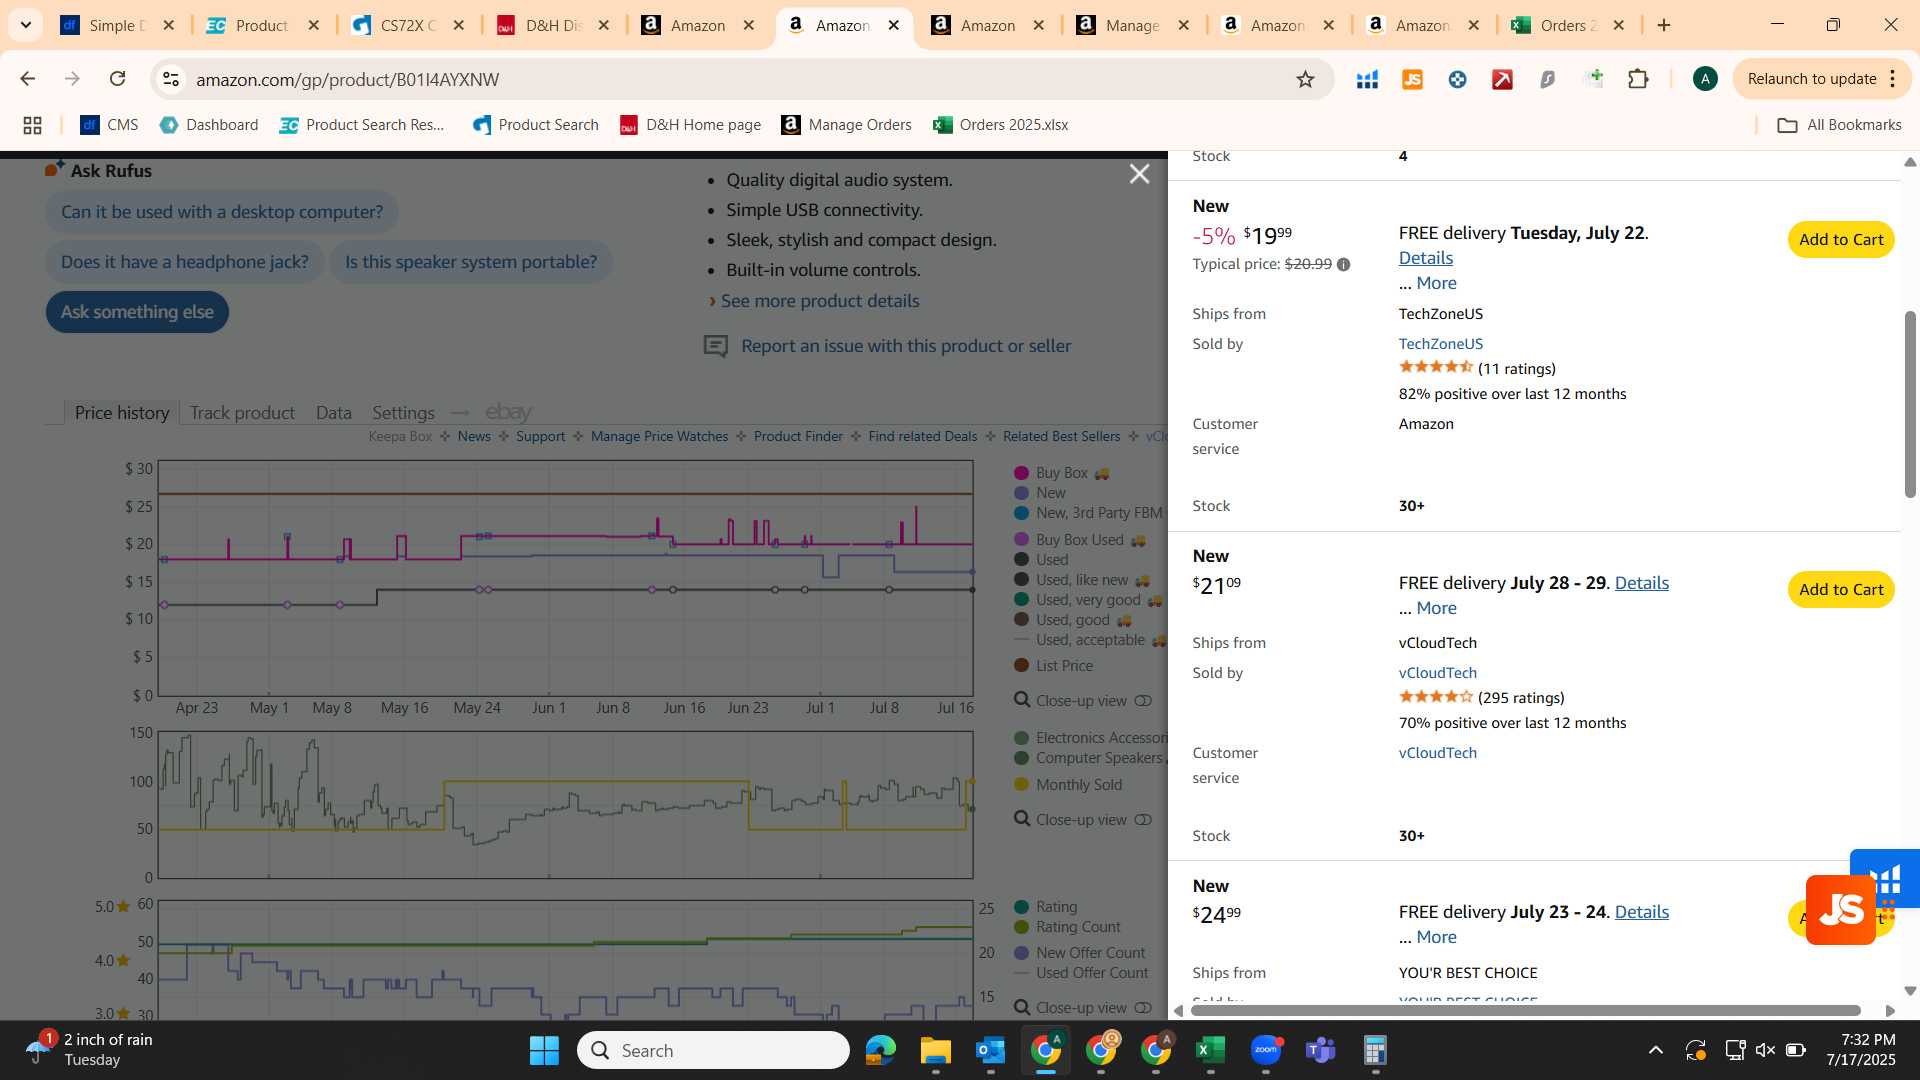Select the Price history tab

[x=122, y=413]
